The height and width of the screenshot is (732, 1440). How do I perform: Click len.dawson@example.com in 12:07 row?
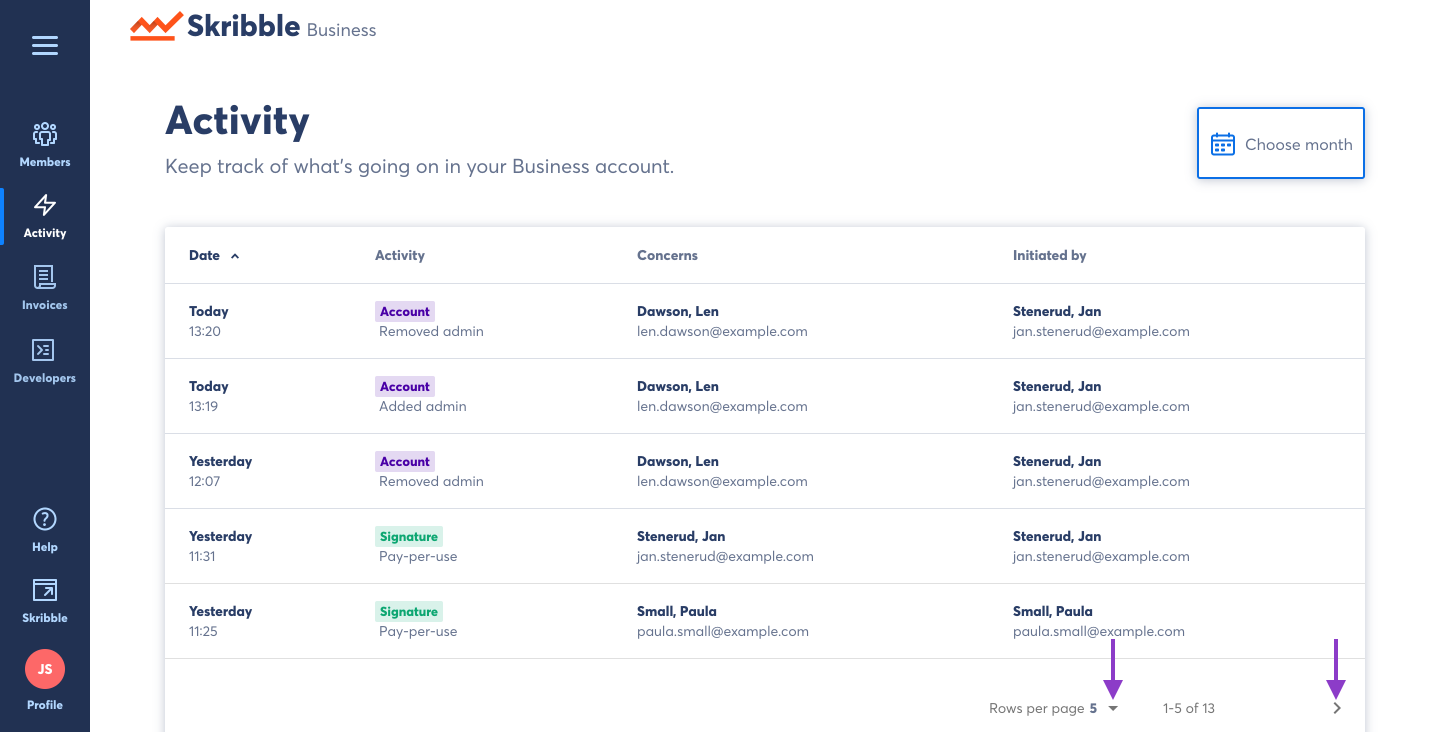coord(722,481)
